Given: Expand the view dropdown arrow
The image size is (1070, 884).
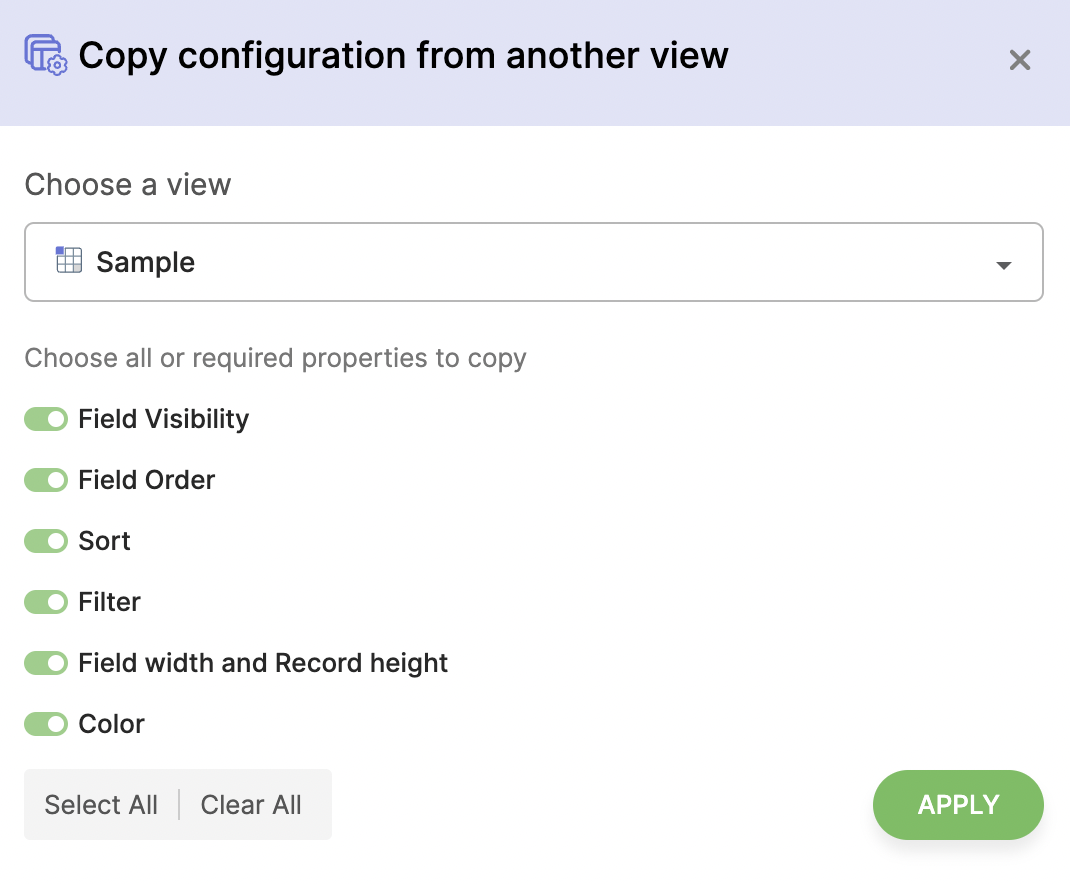Looking at the screenshot, I should (1004, 265).
